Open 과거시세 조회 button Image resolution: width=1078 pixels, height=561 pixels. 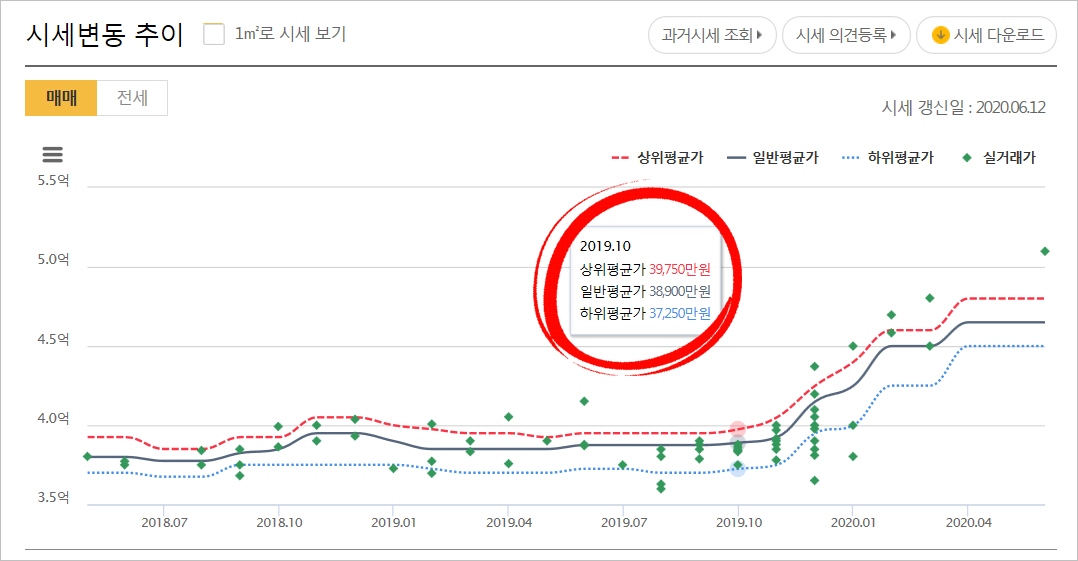[x=712, y=35]
